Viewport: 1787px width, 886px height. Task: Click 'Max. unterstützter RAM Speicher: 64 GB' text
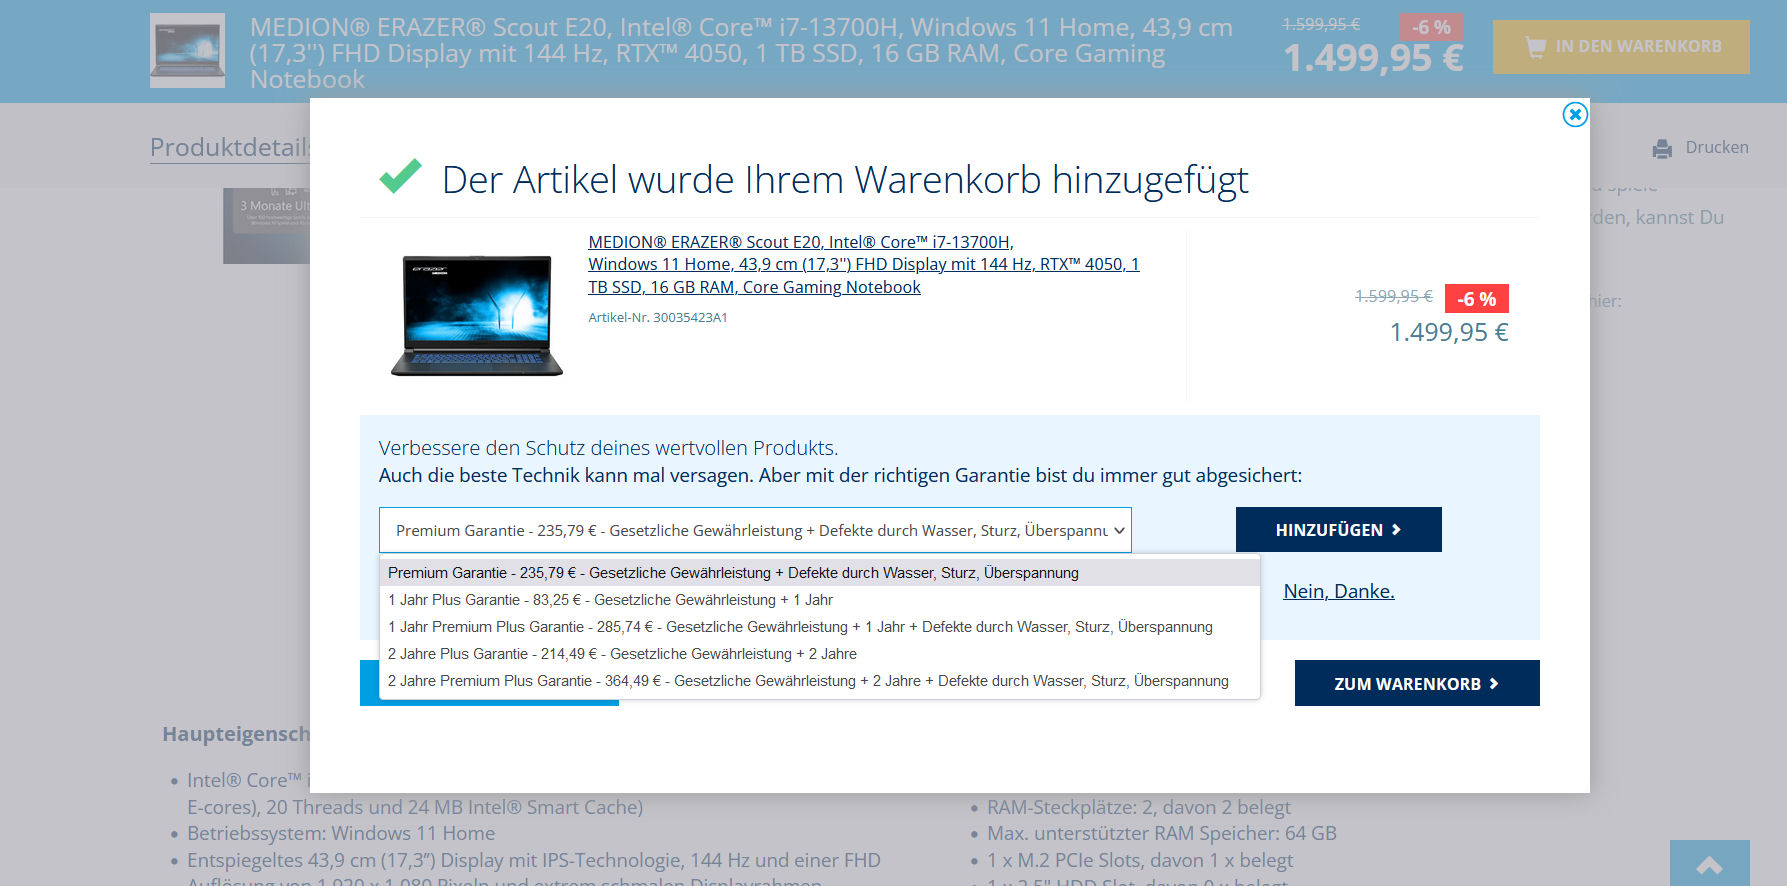tap(1162, 834)
